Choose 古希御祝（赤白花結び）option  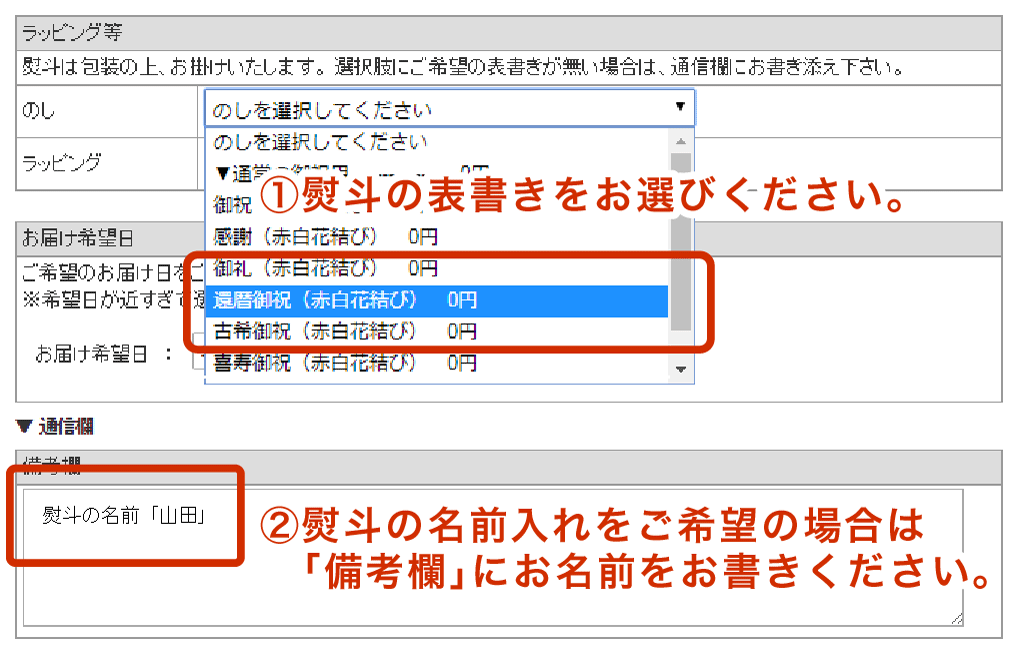pos(437,331)
